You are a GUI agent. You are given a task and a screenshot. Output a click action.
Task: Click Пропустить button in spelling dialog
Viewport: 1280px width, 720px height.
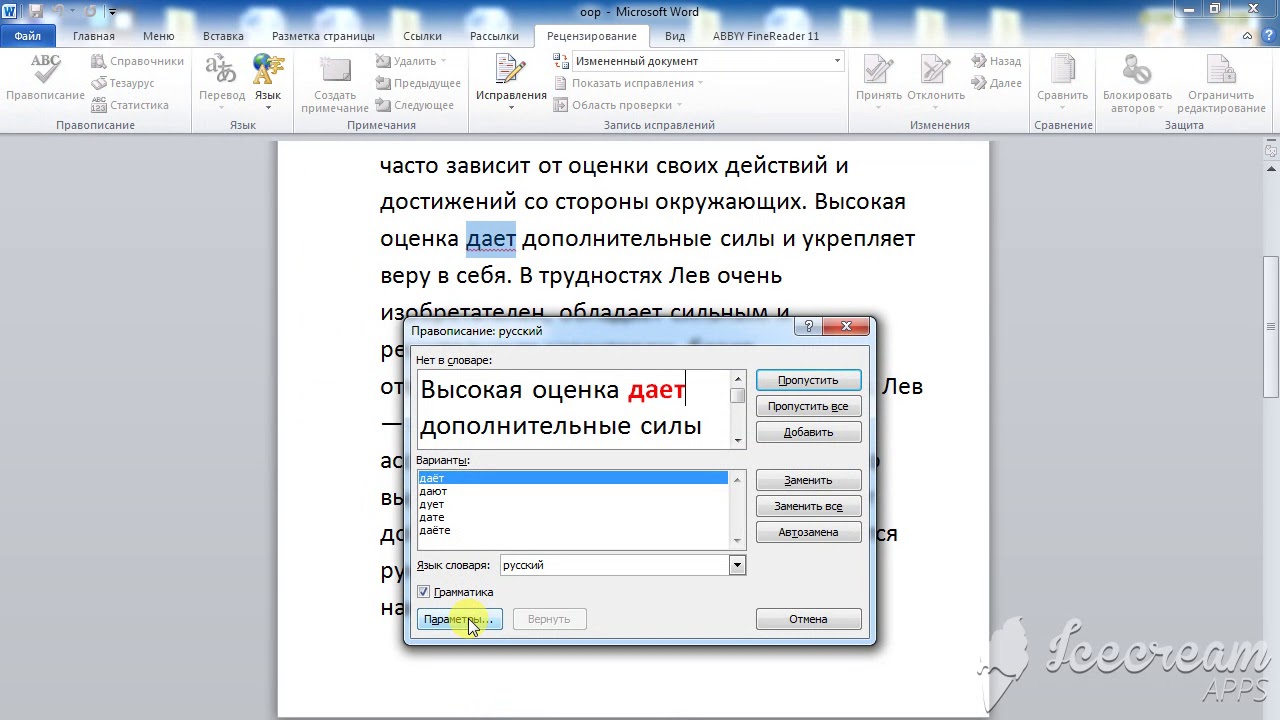pos(808,380)
